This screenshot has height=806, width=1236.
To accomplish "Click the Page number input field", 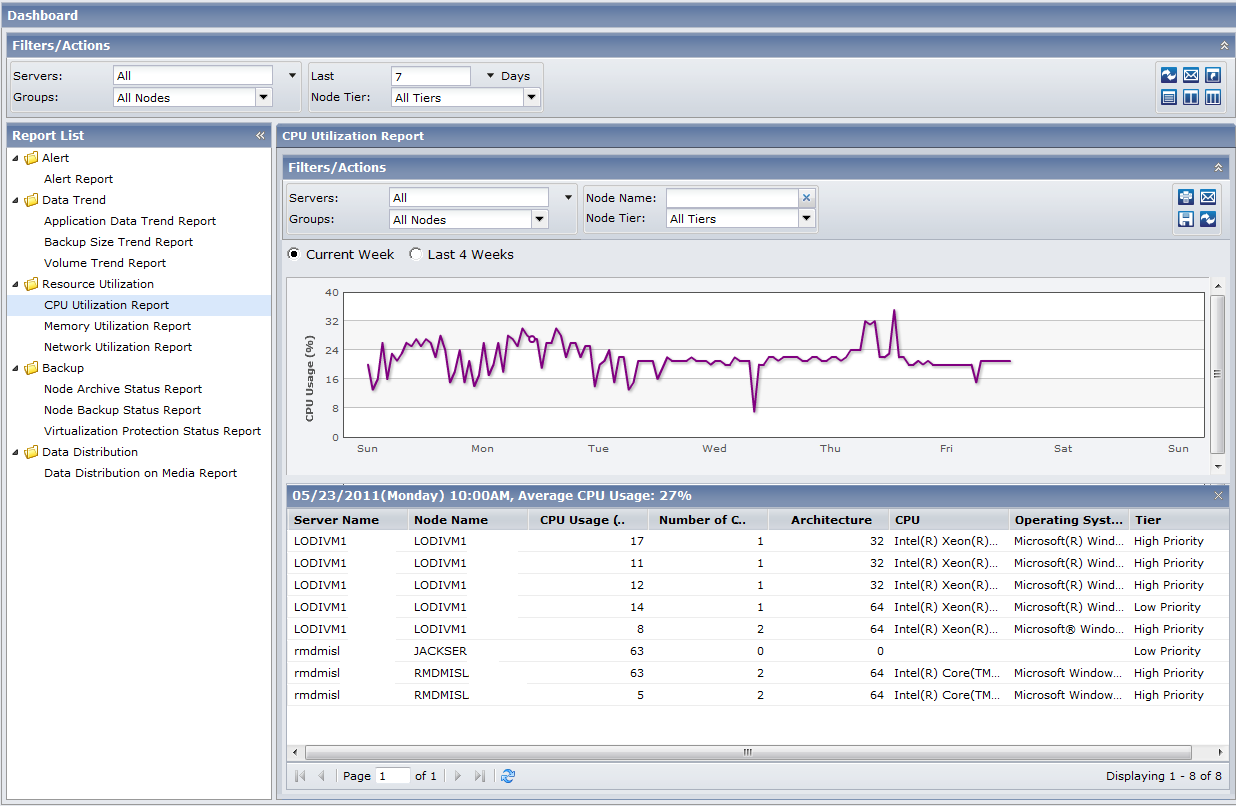I will tap(393, 776).
